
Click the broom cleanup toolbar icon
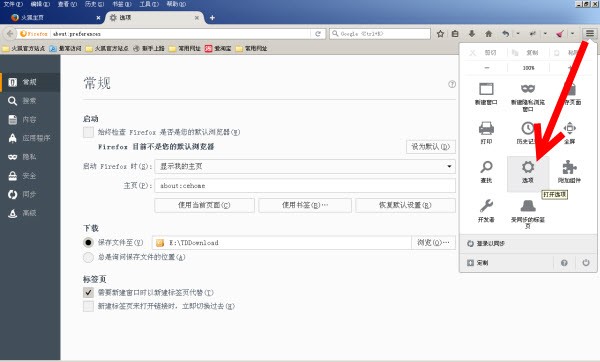click(x=560, y=34)
